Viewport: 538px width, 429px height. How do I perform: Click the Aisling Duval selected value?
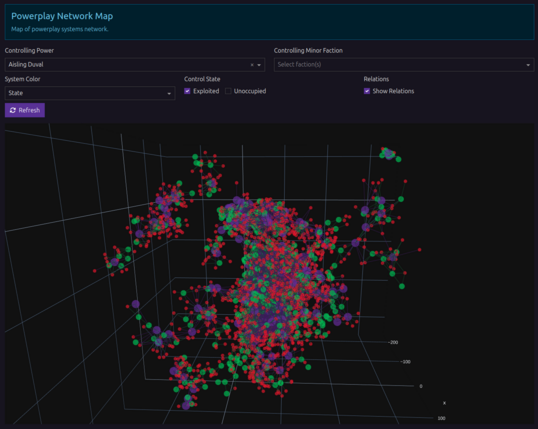coord(26,65)
